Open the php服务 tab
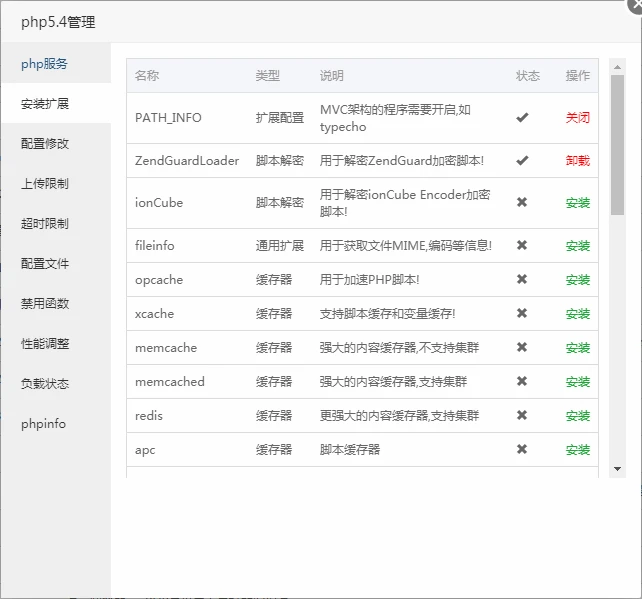 click(45, 64)
